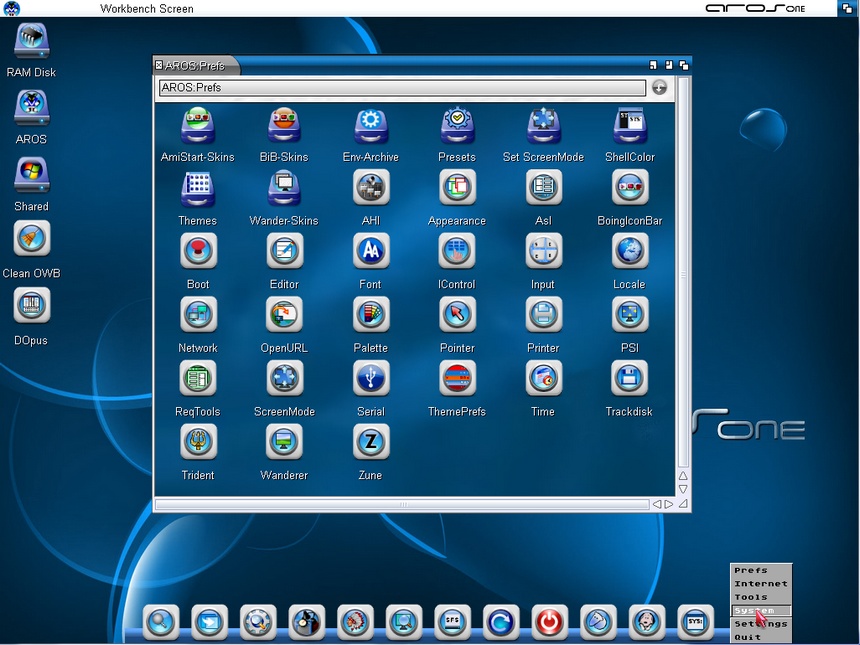Open the Zune preferences icon
860x645 pixels.
point(371,442)
